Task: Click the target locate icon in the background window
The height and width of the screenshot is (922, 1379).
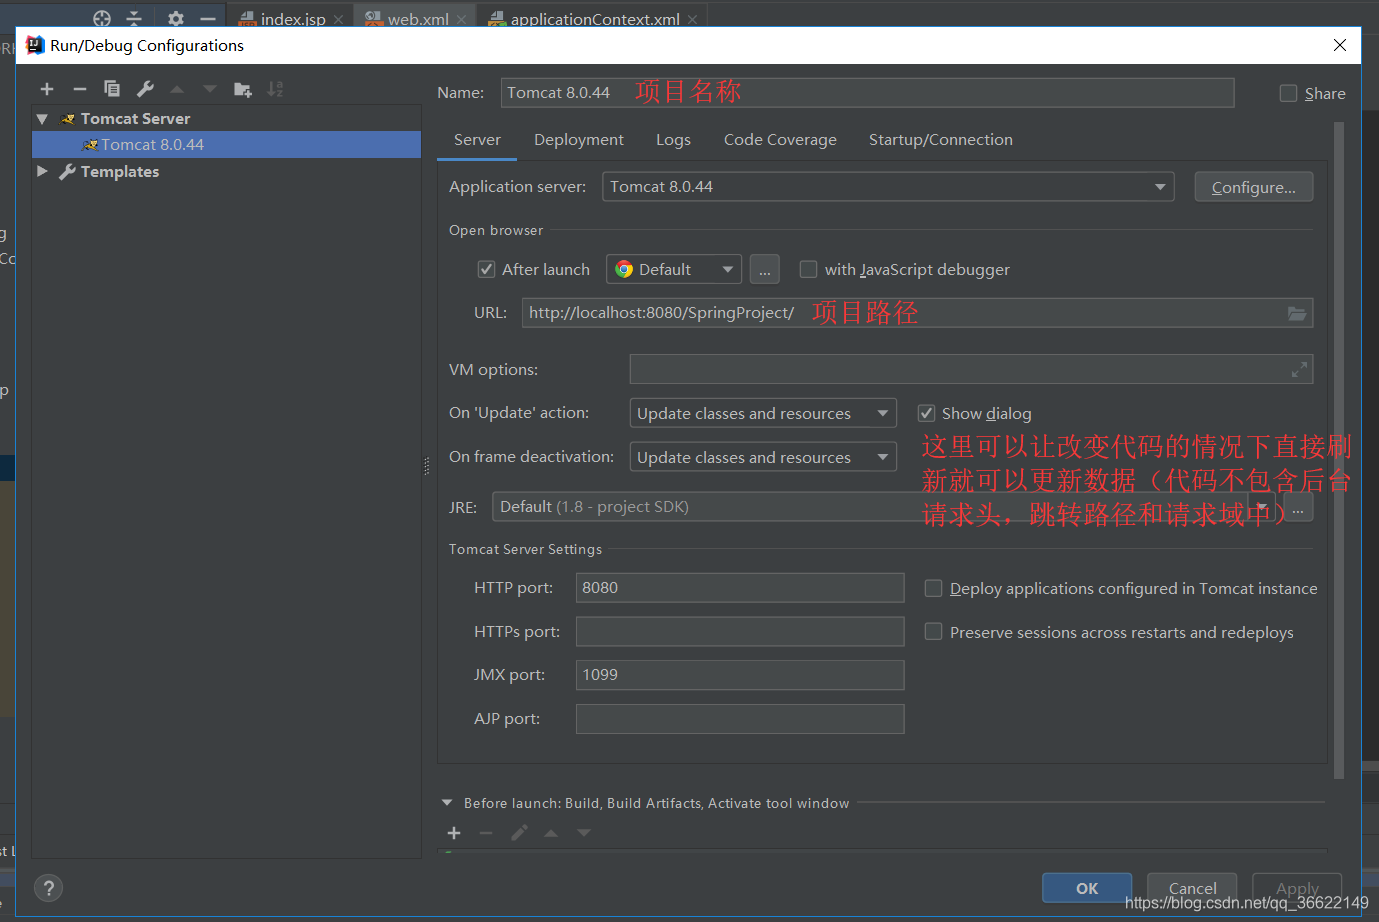Action: click(102, 18)
